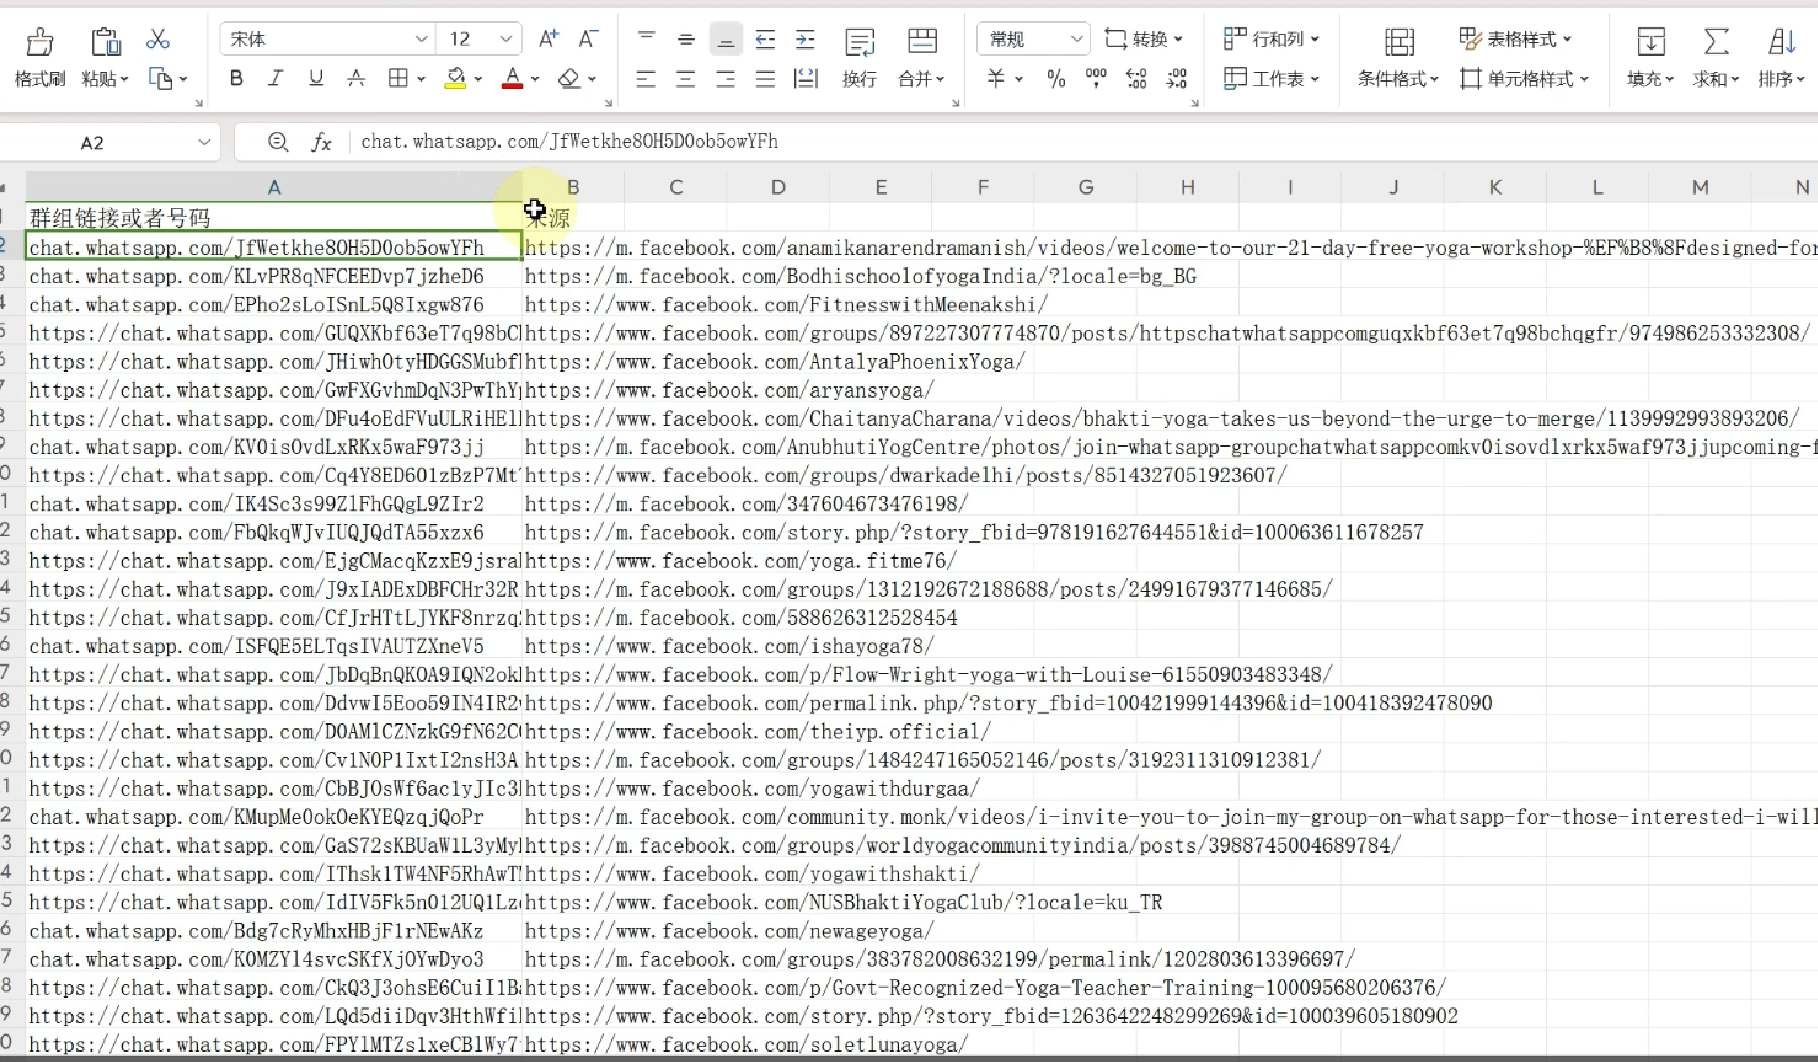Center text horizontally
Image resolution: width=1818 pixels, height=1062 pixels.
click(686, 78)
